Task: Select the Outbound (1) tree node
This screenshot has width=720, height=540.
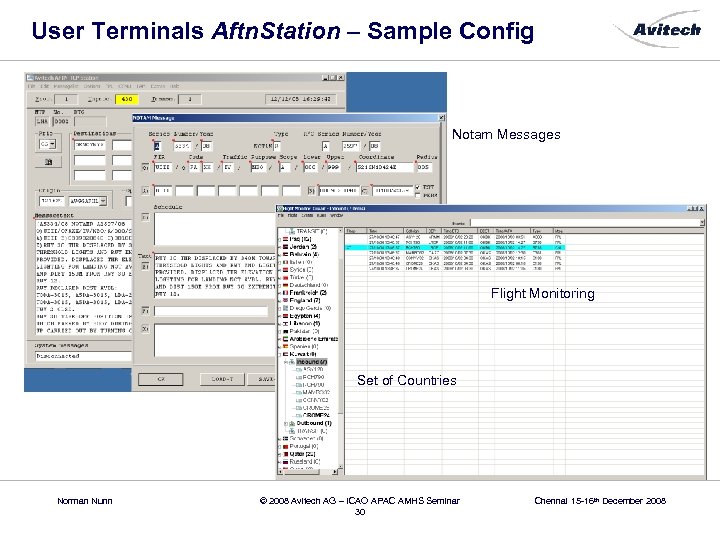Action: point(314,423)
